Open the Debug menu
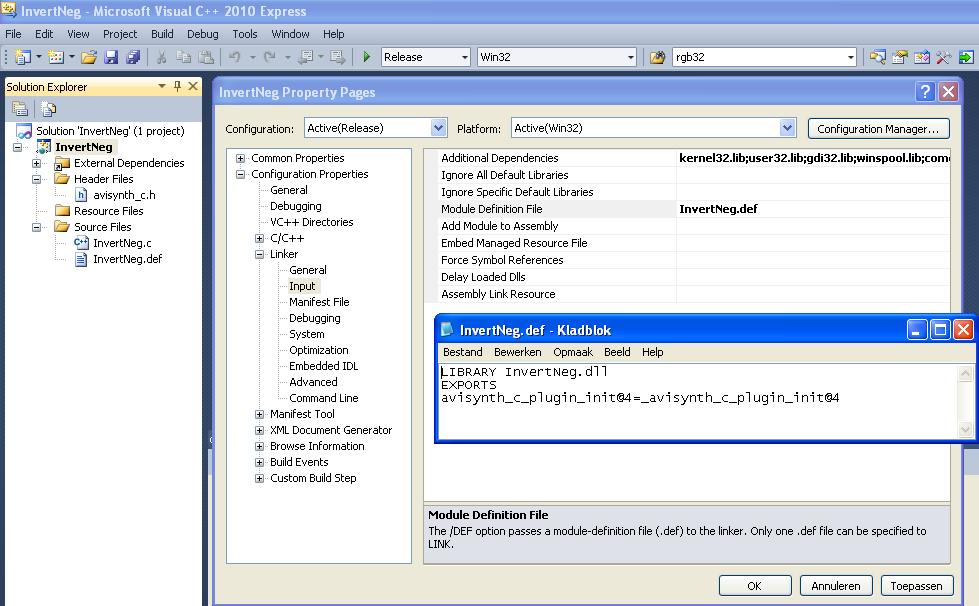The width and height of the screenshot is (979, 606). click(202, 34)
